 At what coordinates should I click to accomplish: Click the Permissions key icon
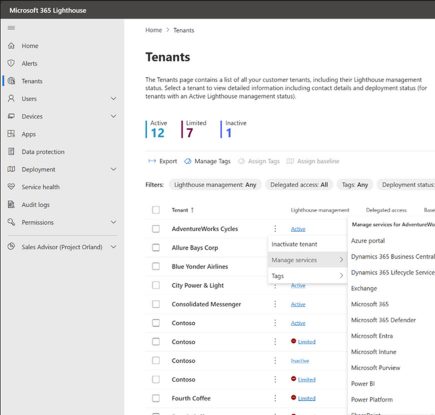click(11, 222)
